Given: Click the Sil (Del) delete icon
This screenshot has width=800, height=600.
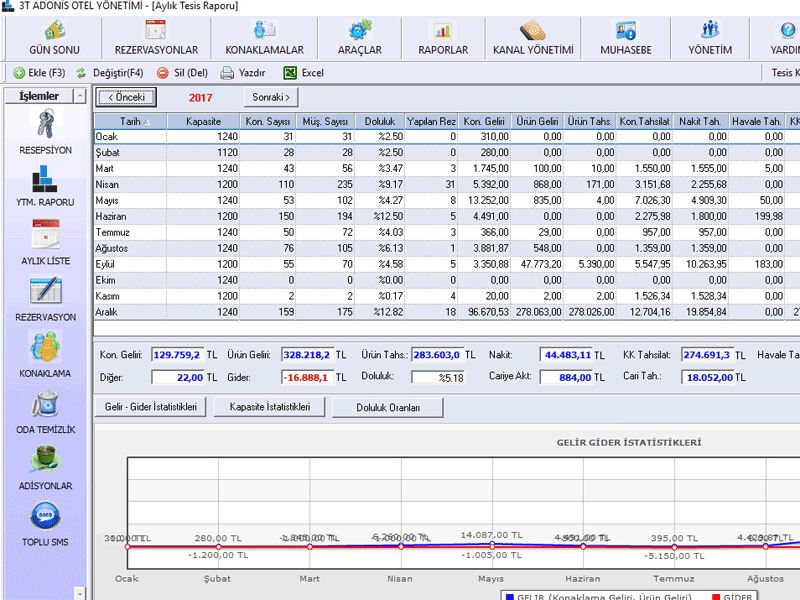Looking at the screenshot, I should (163, 73).
